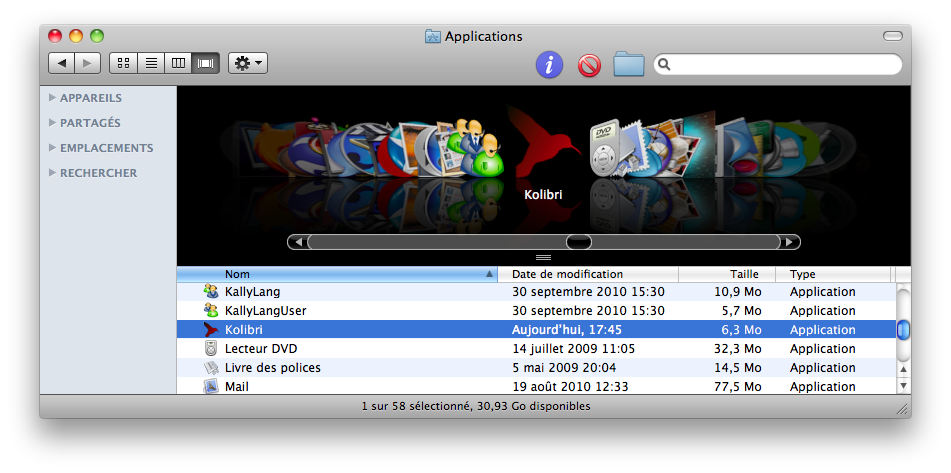Screen dimensions: 951x473
Task: Click the red prohibited delete icon
Action: (x=590, y=65)
